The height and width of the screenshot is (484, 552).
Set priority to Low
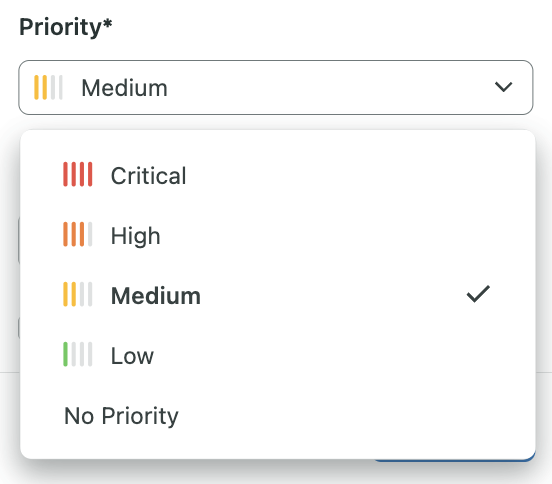click(132, 356)
